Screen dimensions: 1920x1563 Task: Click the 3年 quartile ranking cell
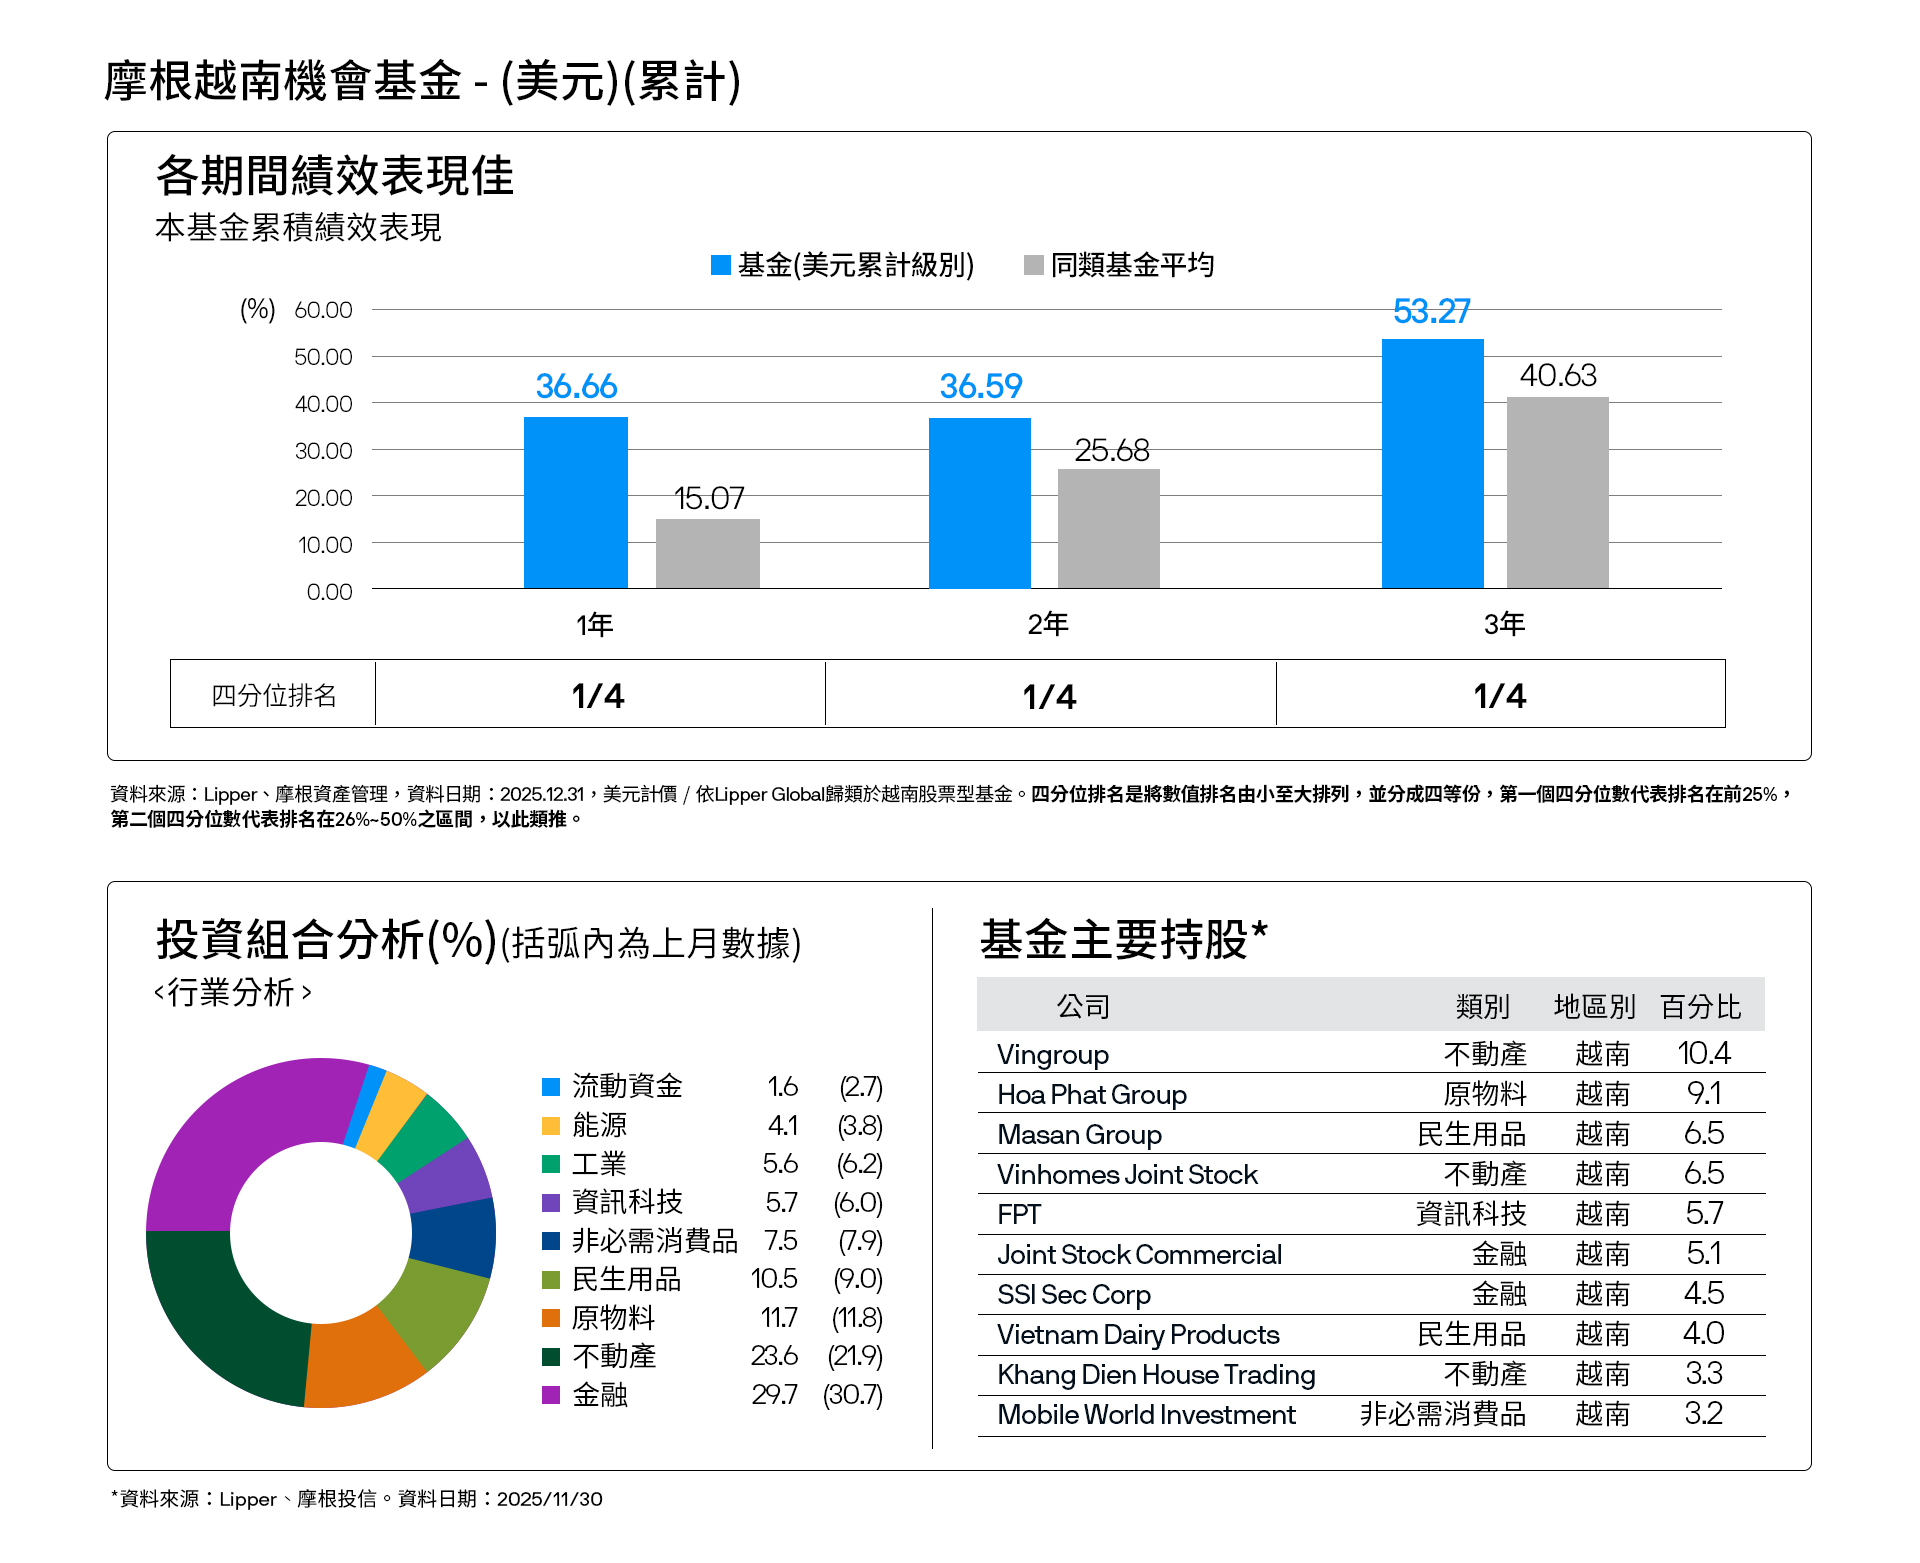point(1500,695)
